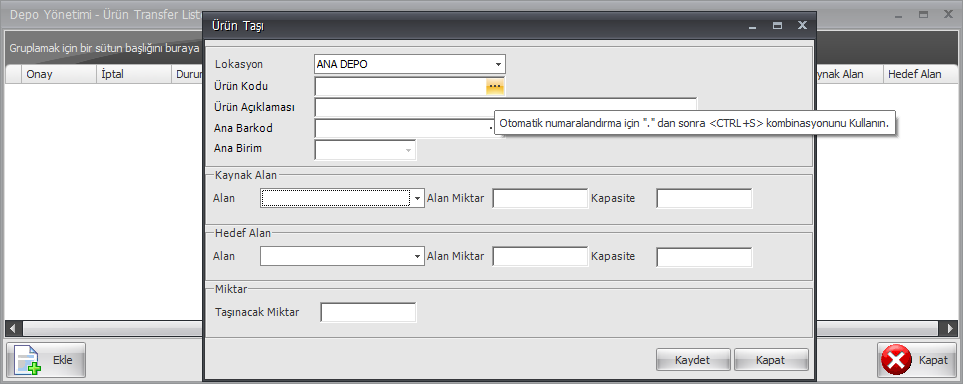
Task: Maximize the Ürün Taşı dialog
Action: 777,26
